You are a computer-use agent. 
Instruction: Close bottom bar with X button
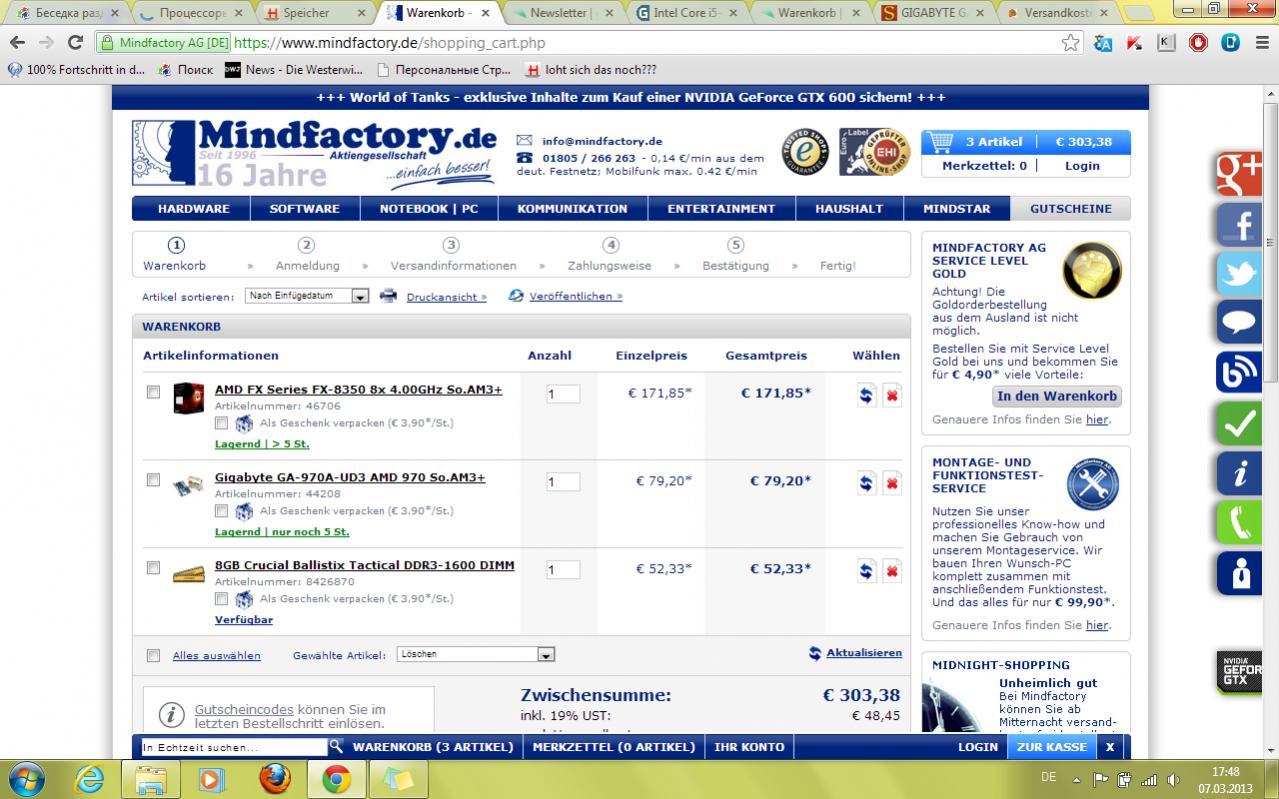1110,747
